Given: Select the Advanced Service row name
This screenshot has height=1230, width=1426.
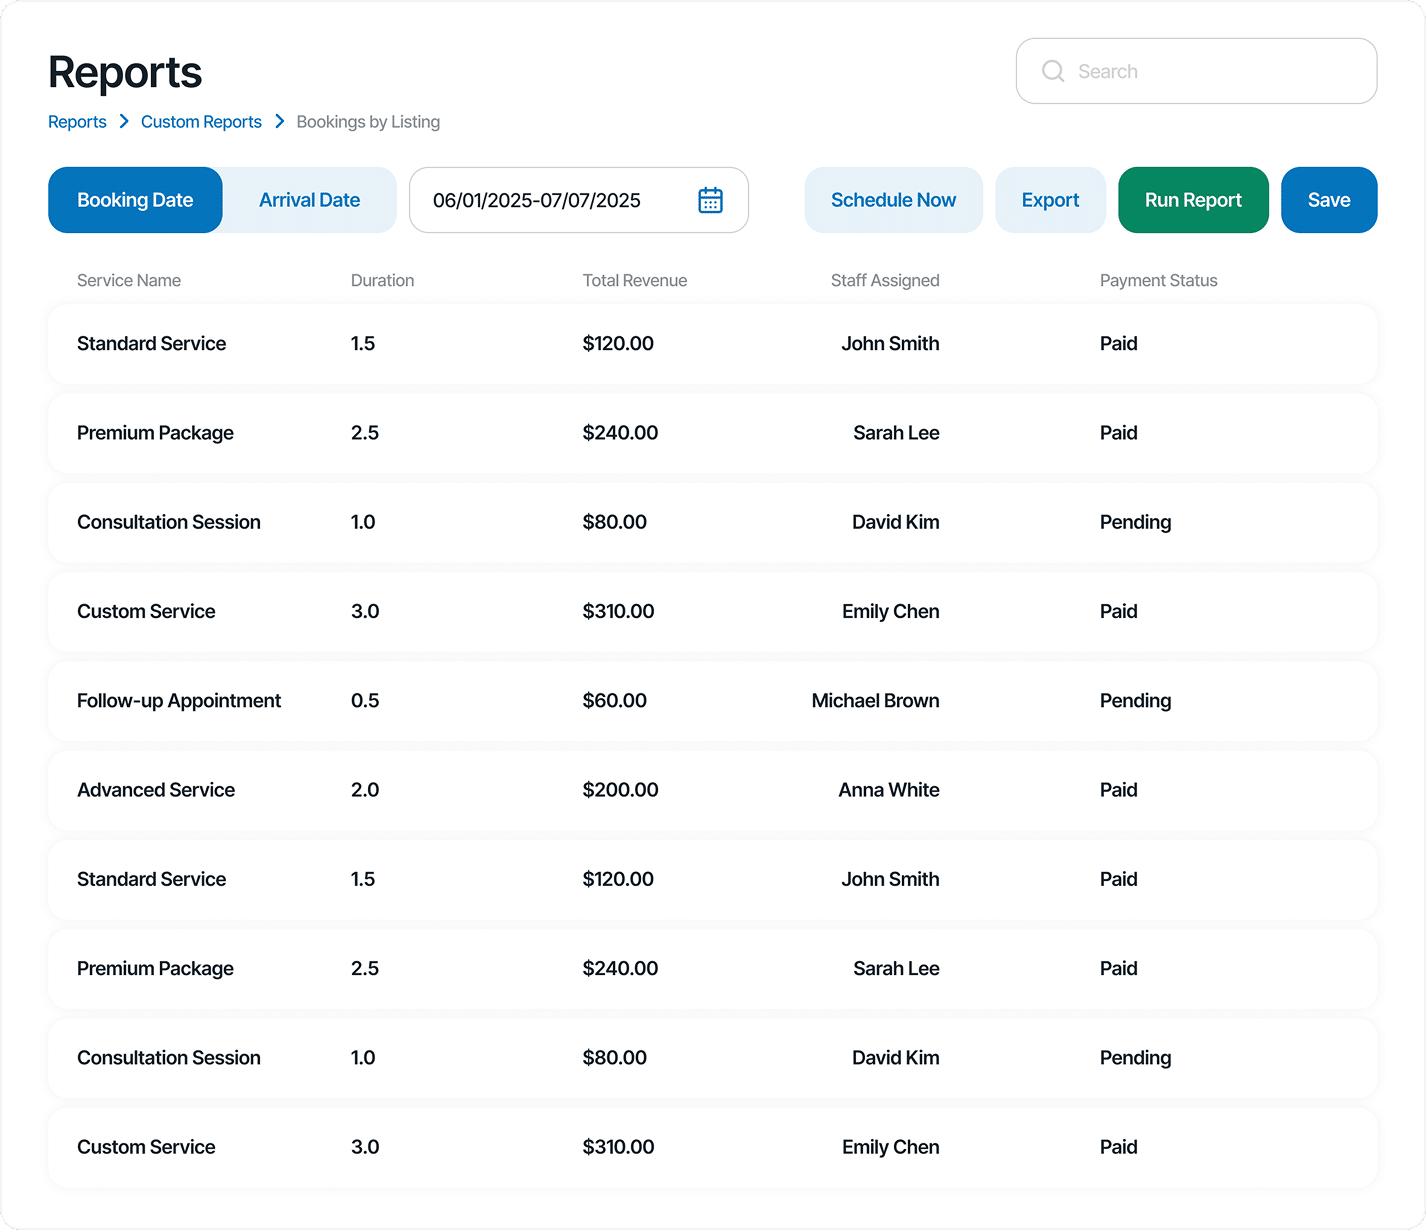Looking at the screenshot, I should (156, 790).
